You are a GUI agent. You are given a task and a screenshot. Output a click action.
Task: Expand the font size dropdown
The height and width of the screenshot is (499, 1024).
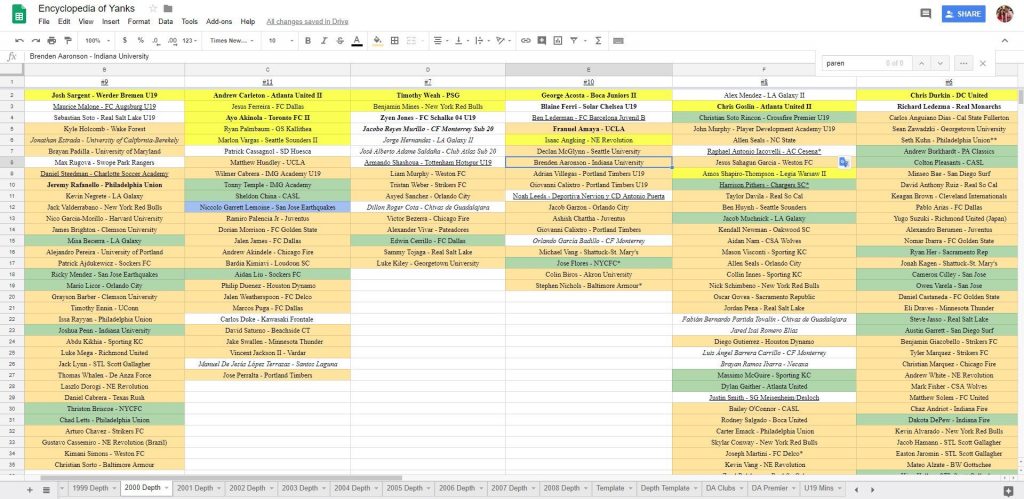[278, 40]
